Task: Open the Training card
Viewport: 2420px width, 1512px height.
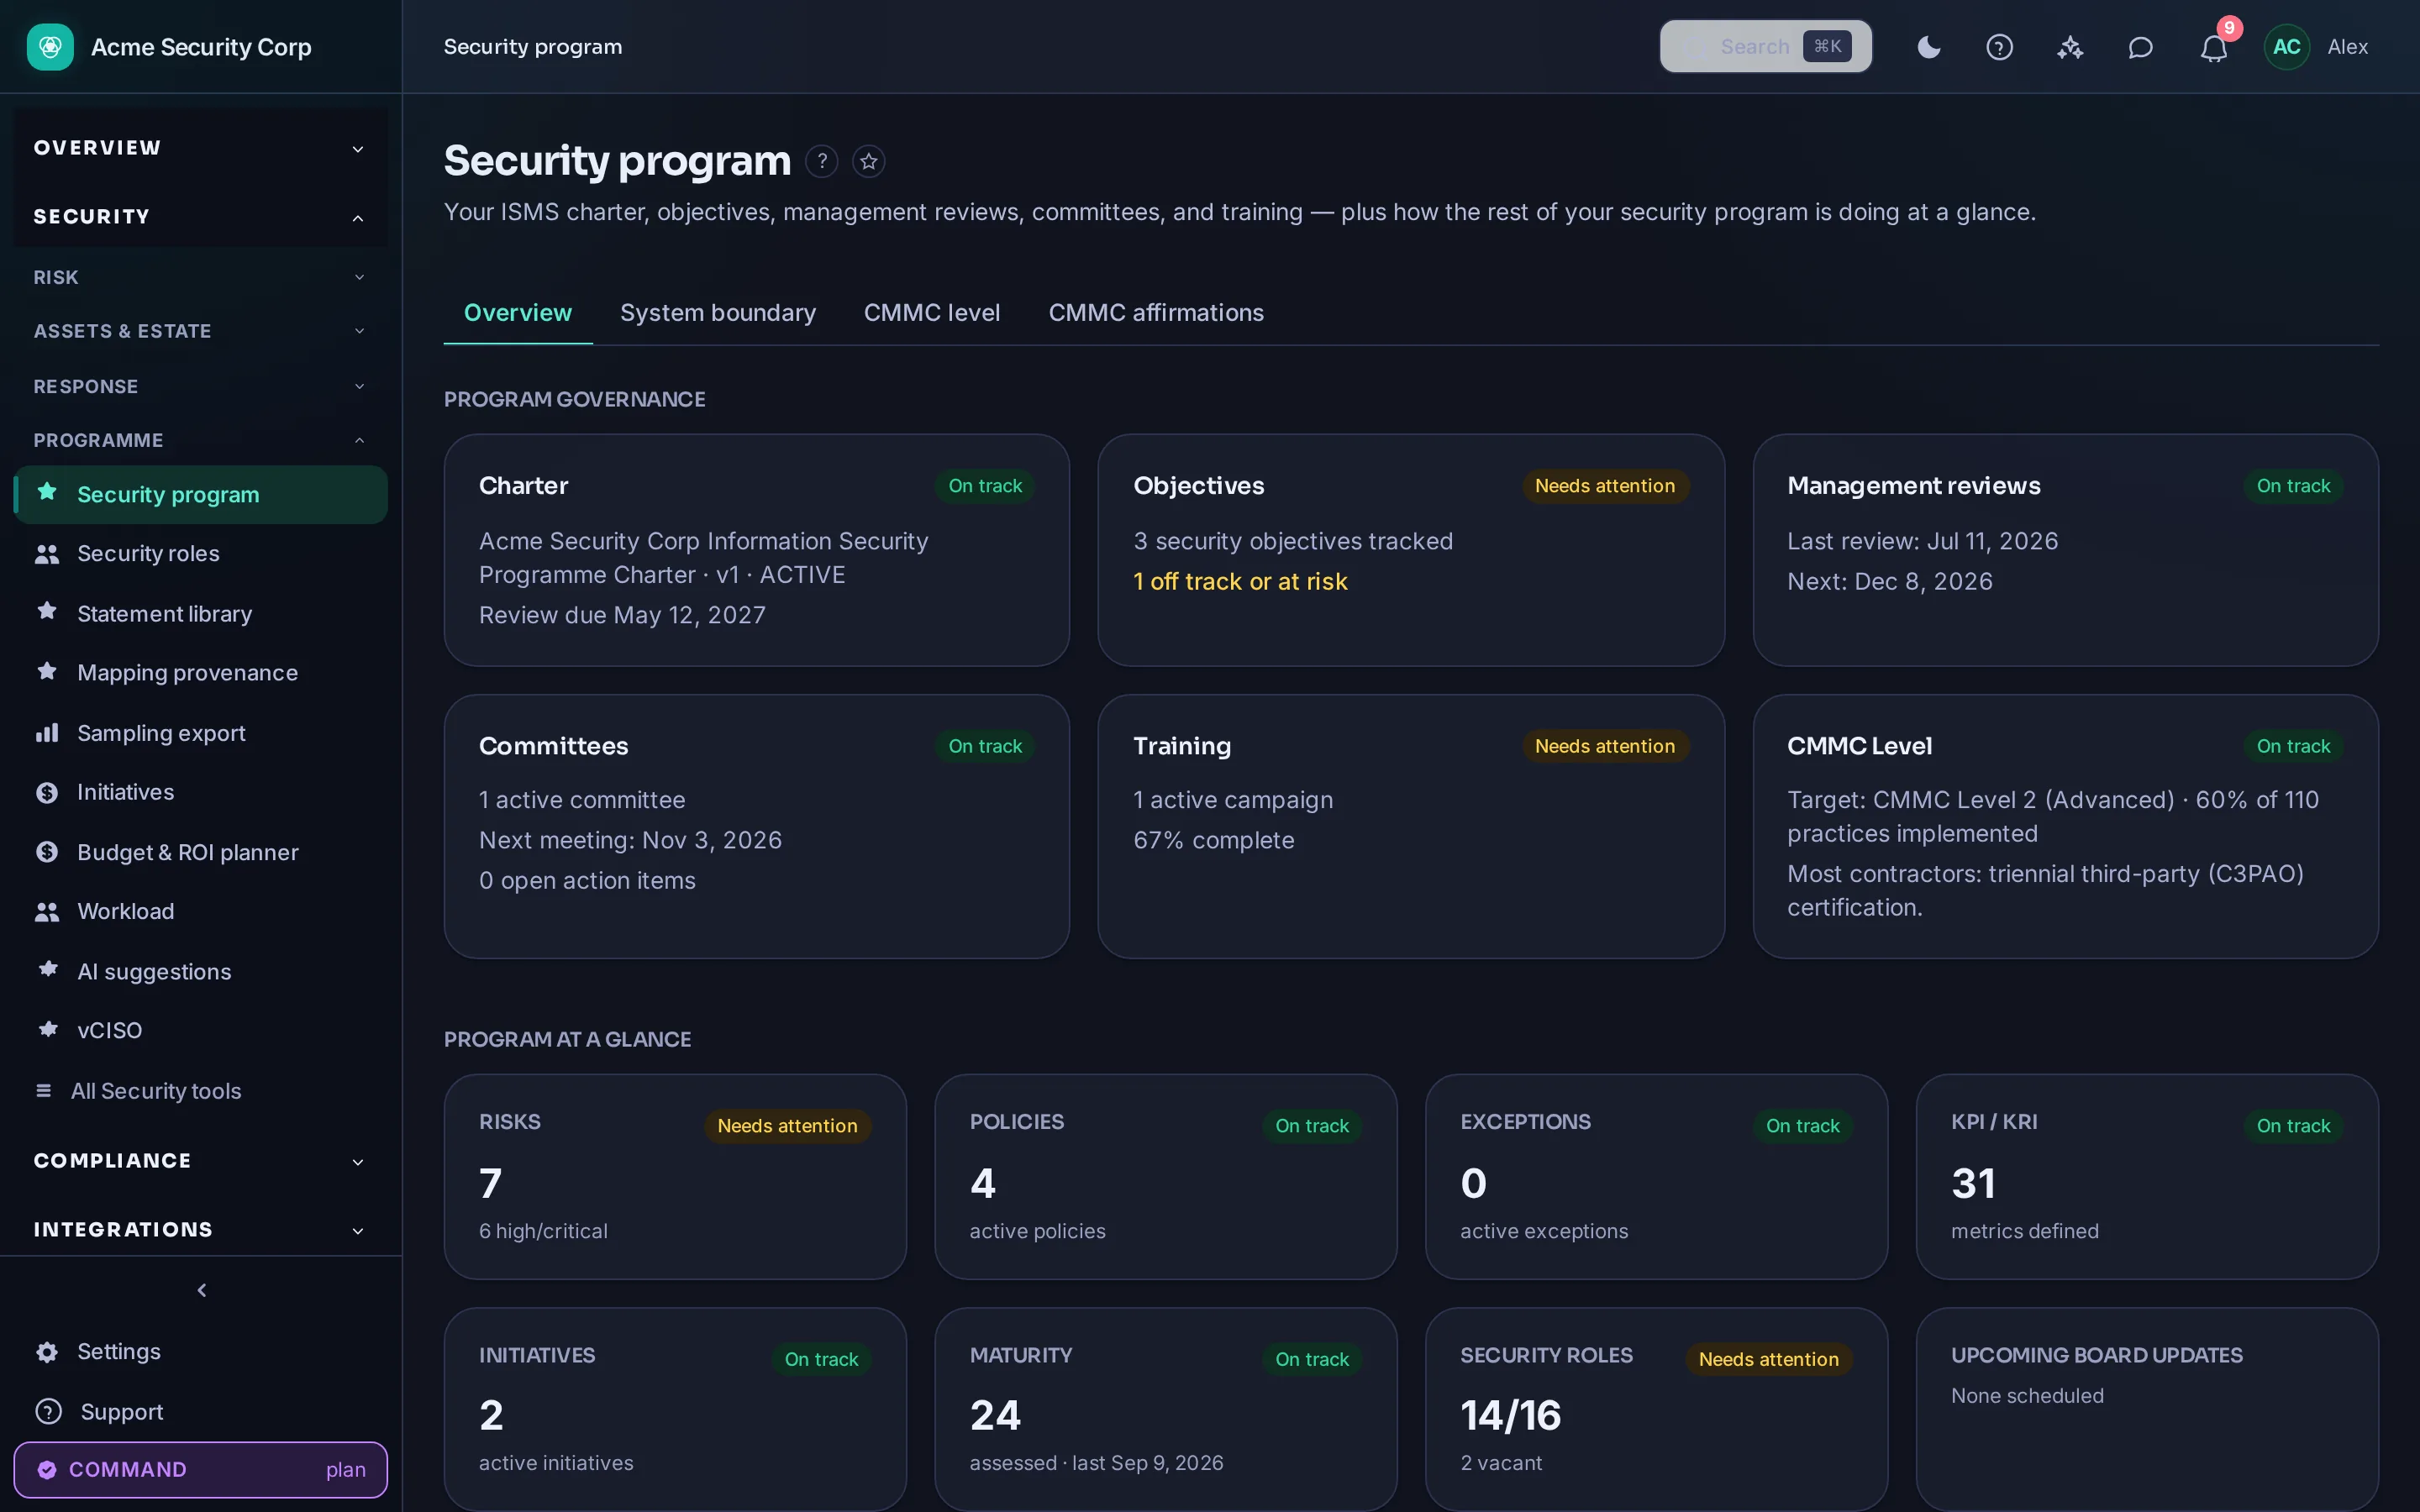Action: [x=1411, y=827]
